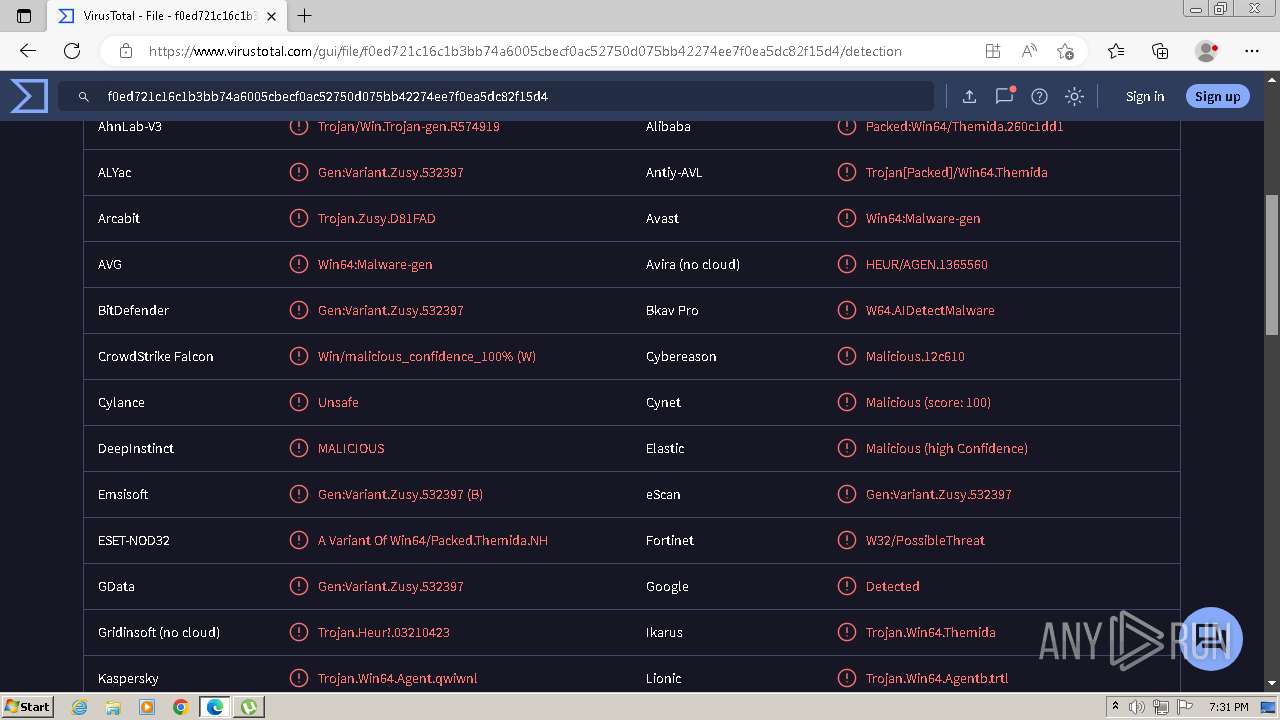This screenshot has width=1280, height=720.
Task: Go back with the browser back arrow
Action: tap(28, 51)
